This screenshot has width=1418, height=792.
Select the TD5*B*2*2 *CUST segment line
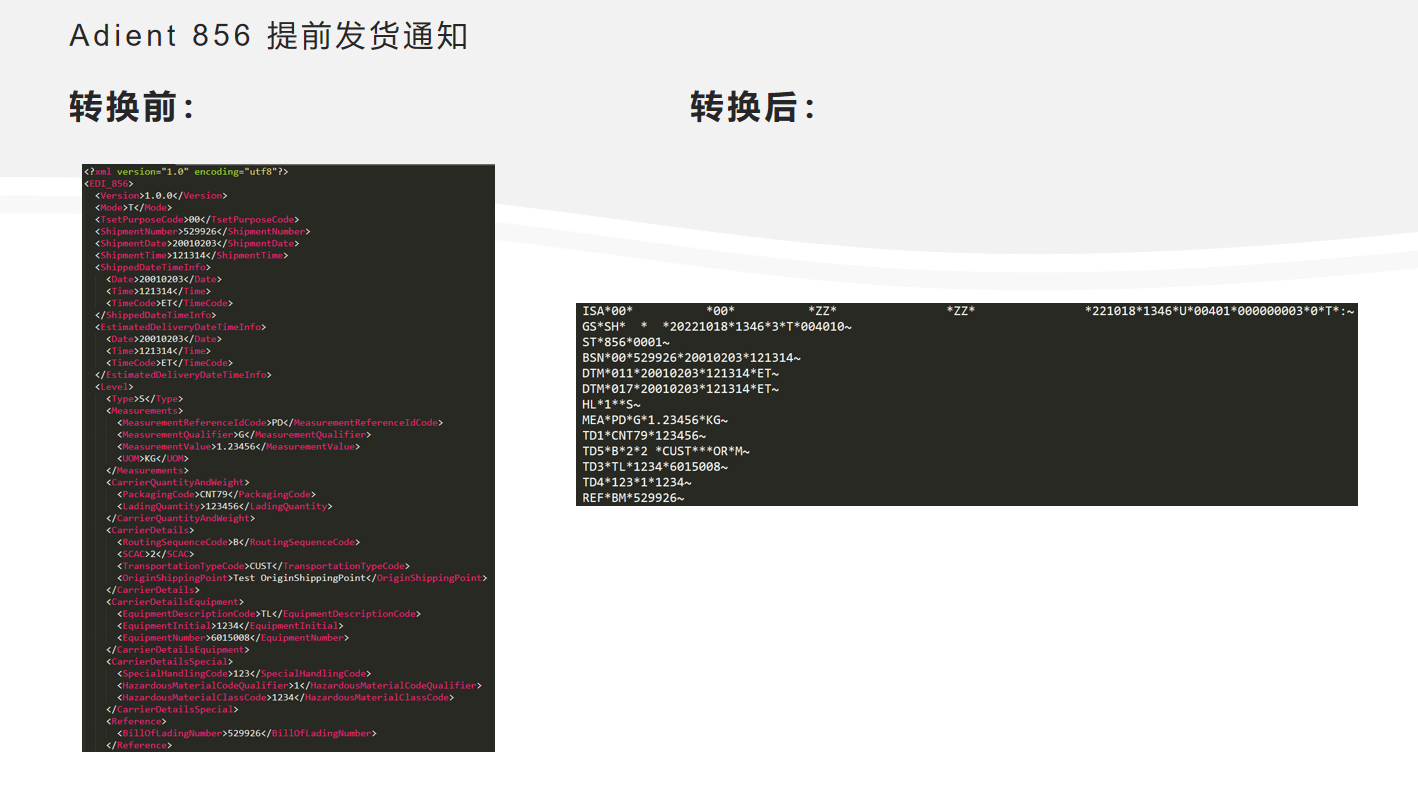tap(666, 451)
